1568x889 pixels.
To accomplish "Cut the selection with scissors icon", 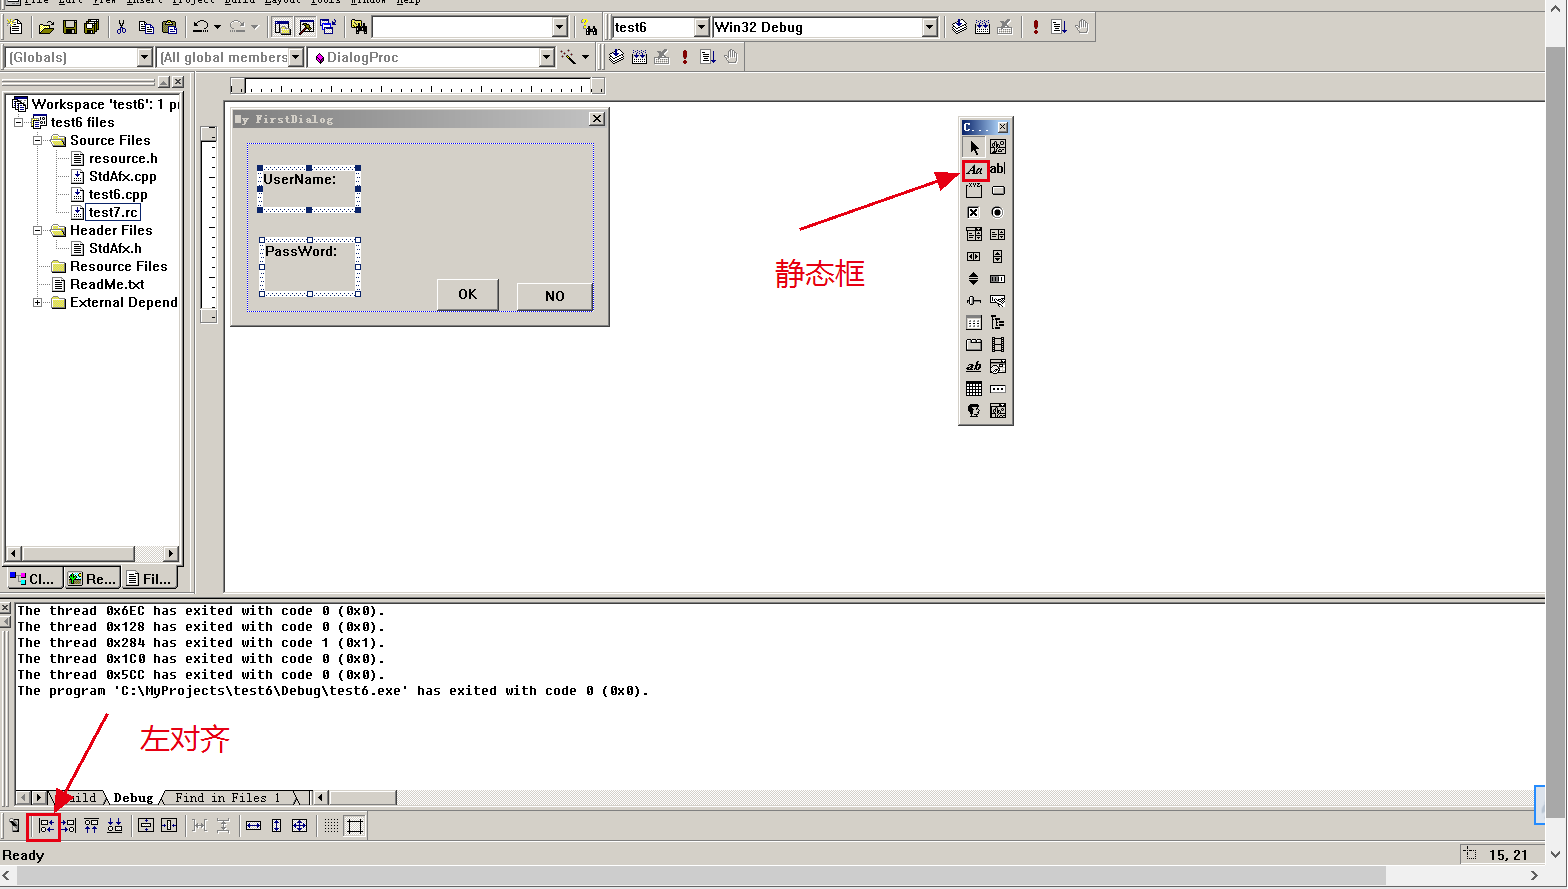I will (122, 27).
